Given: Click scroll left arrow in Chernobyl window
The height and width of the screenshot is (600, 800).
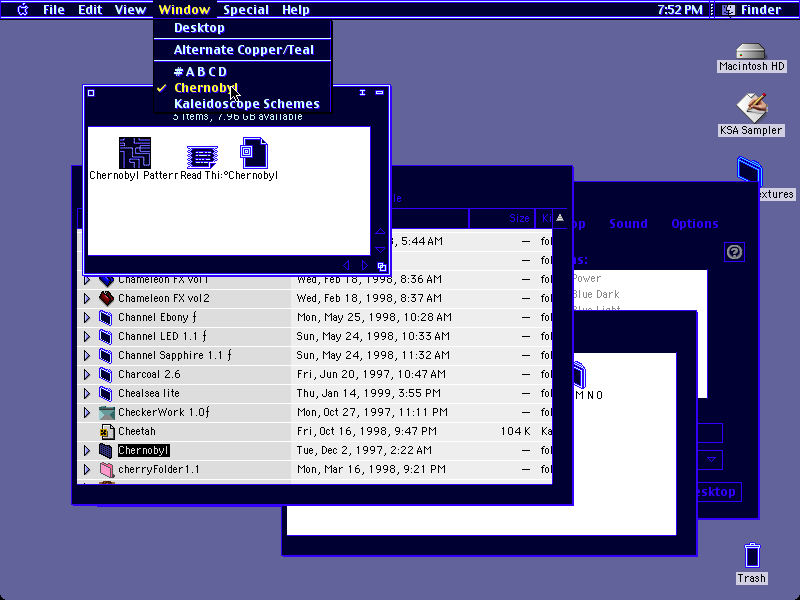Looking at the screenshot, I should [x=346, y=265].
